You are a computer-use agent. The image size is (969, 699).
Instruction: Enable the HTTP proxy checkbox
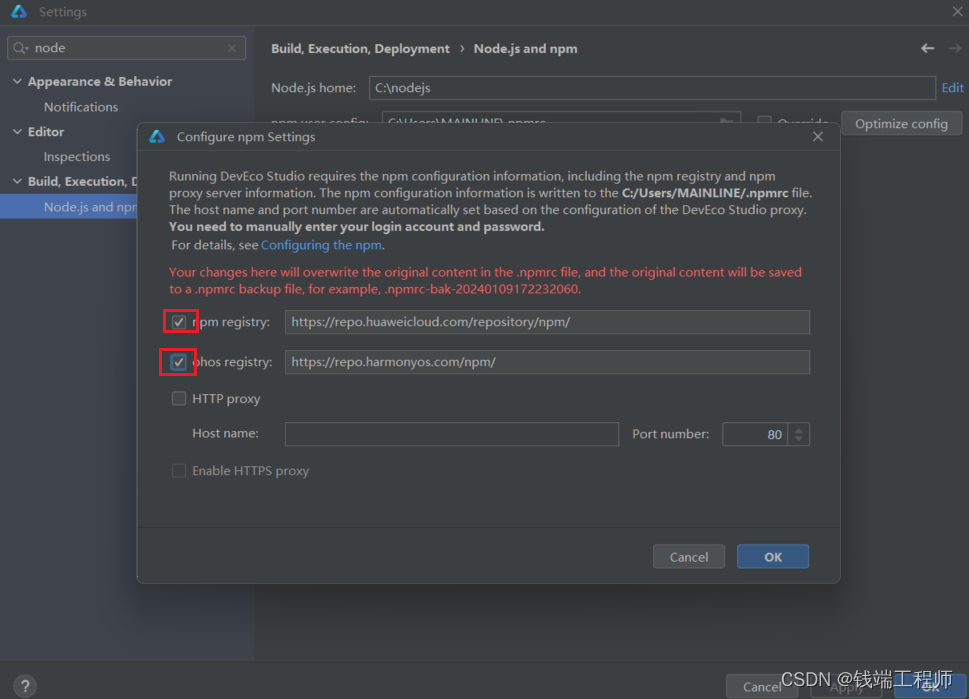pyautogui.click(x=179, y=399)
